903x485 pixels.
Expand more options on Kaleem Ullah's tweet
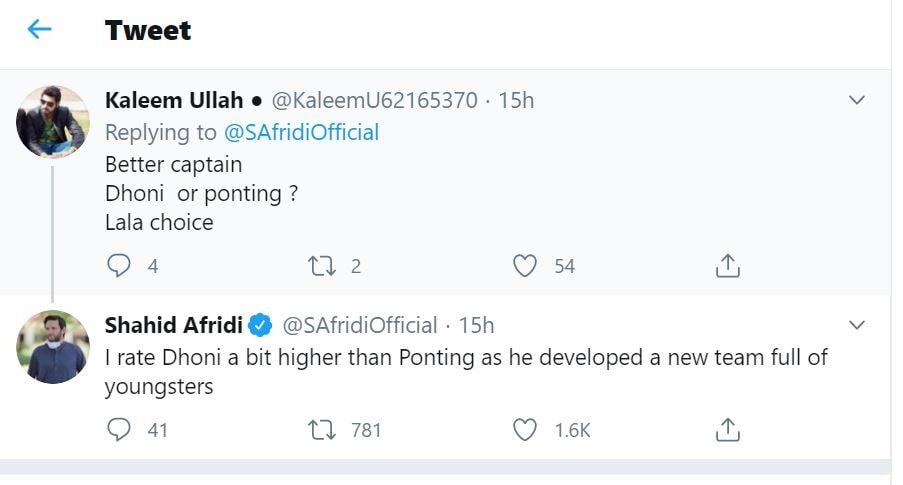pos(857,100)
